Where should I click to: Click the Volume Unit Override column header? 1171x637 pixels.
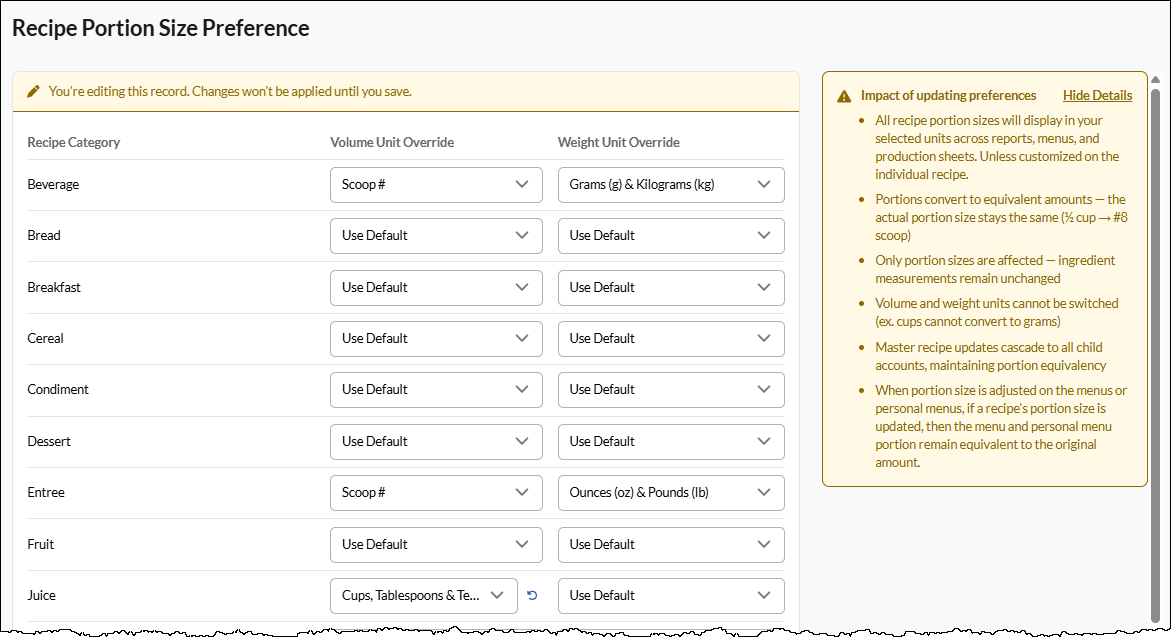pyautogui.click(x=392, y=142)
